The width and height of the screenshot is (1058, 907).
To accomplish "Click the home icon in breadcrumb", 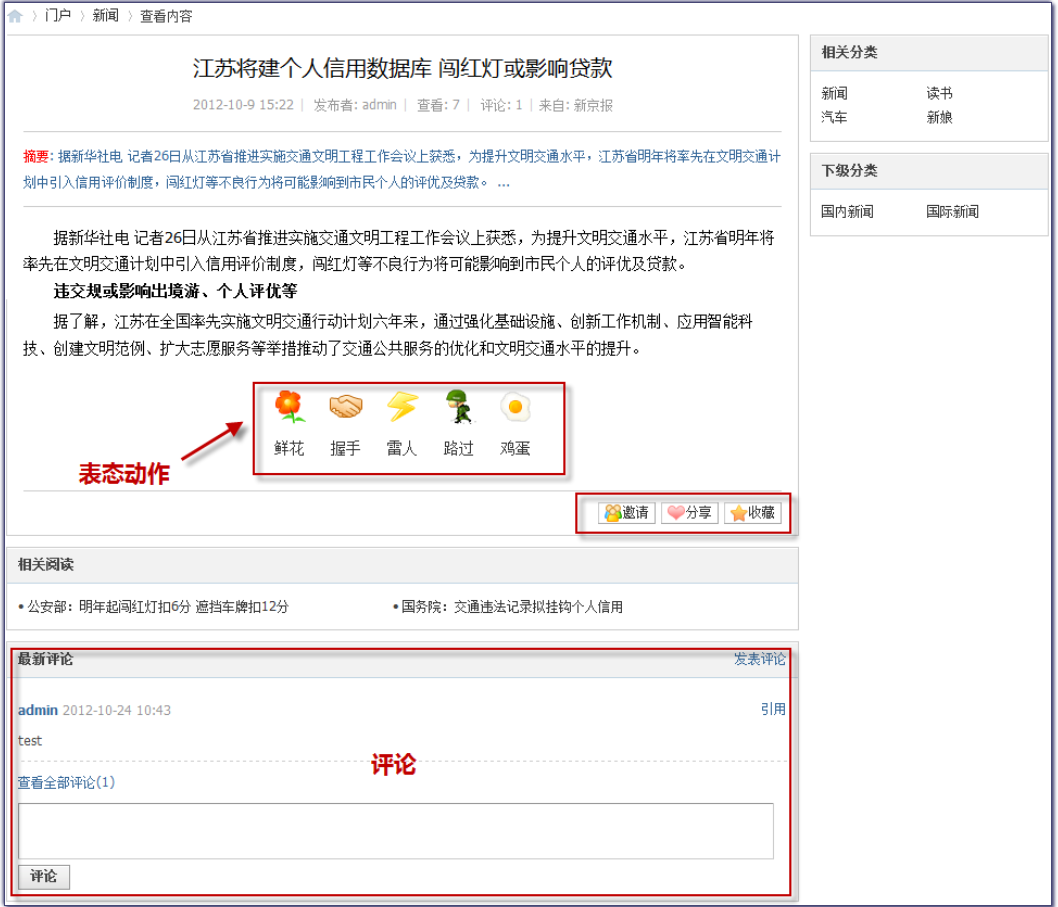I will [x=15, y=16].
